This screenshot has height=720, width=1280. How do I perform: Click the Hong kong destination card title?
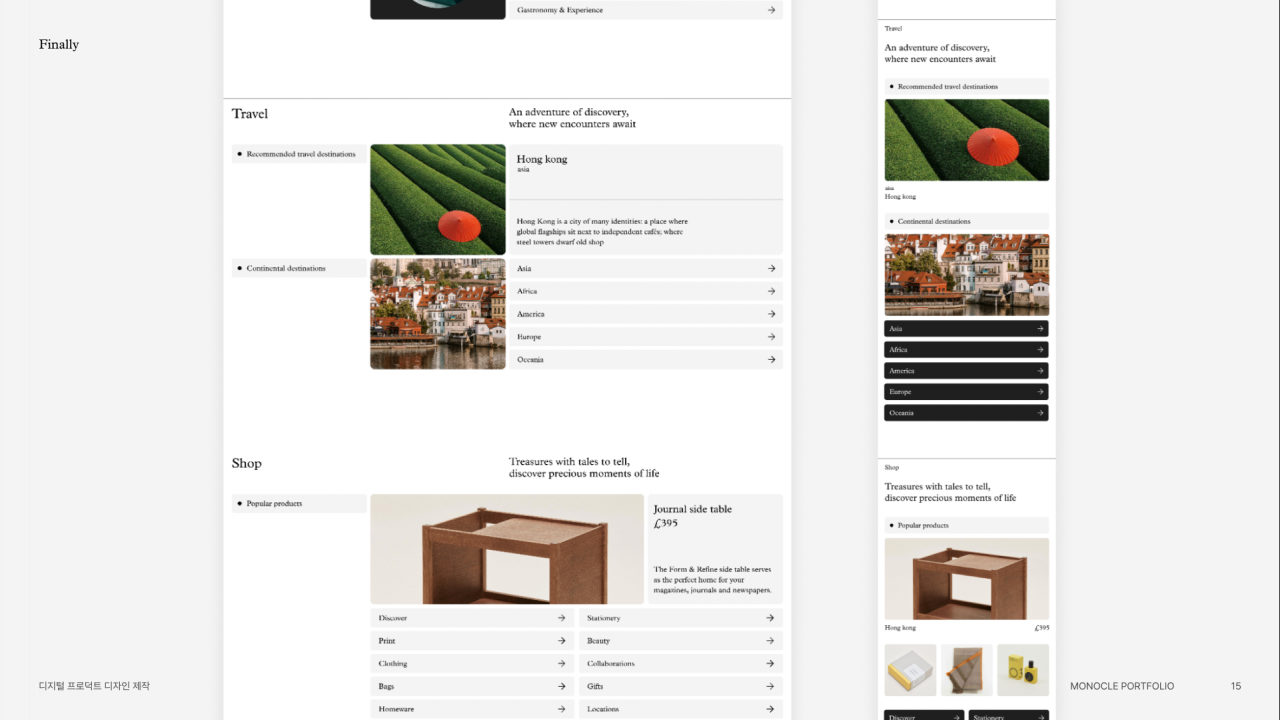click(542, 159)
